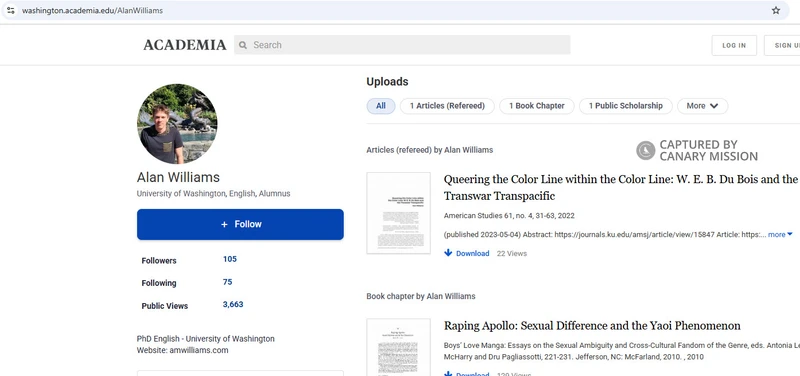800x376 pixels.
Task: Click the search magnifier icon
Action: click(x=243, y=45)
